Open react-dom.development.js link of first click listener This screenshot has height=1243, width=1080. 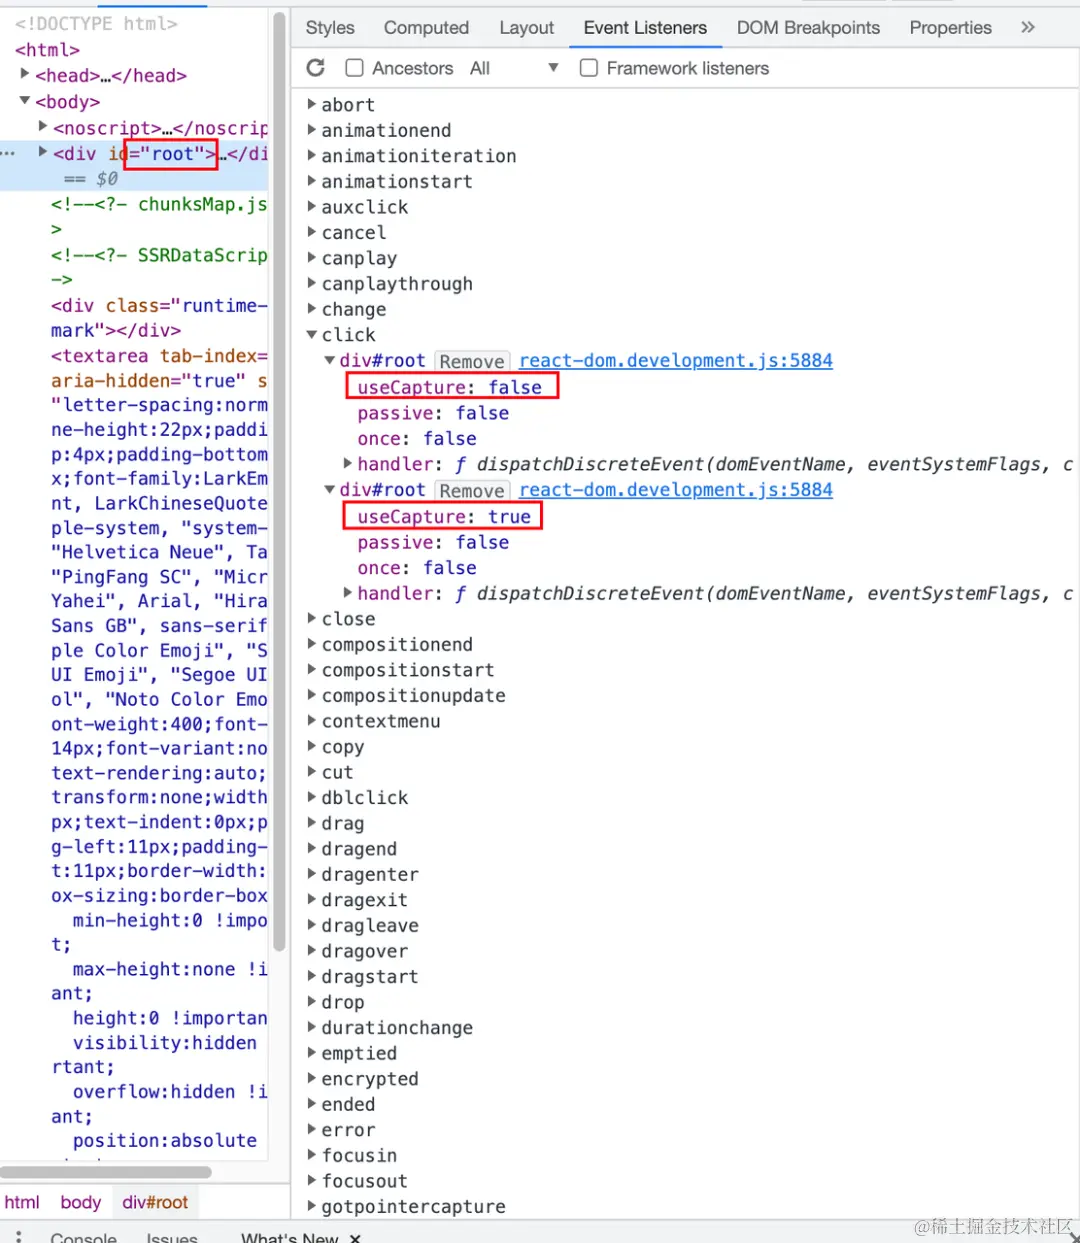[x=676, y=360]
